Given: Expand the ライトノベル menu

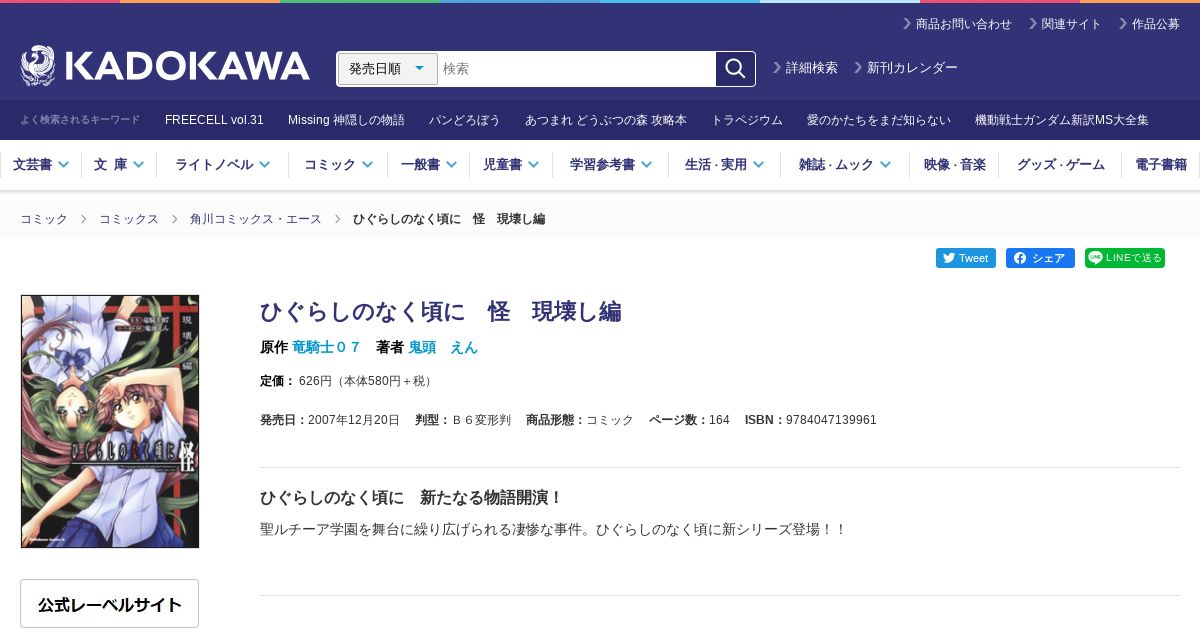Looking at the screenshot, I should click(x=222, y=165).
